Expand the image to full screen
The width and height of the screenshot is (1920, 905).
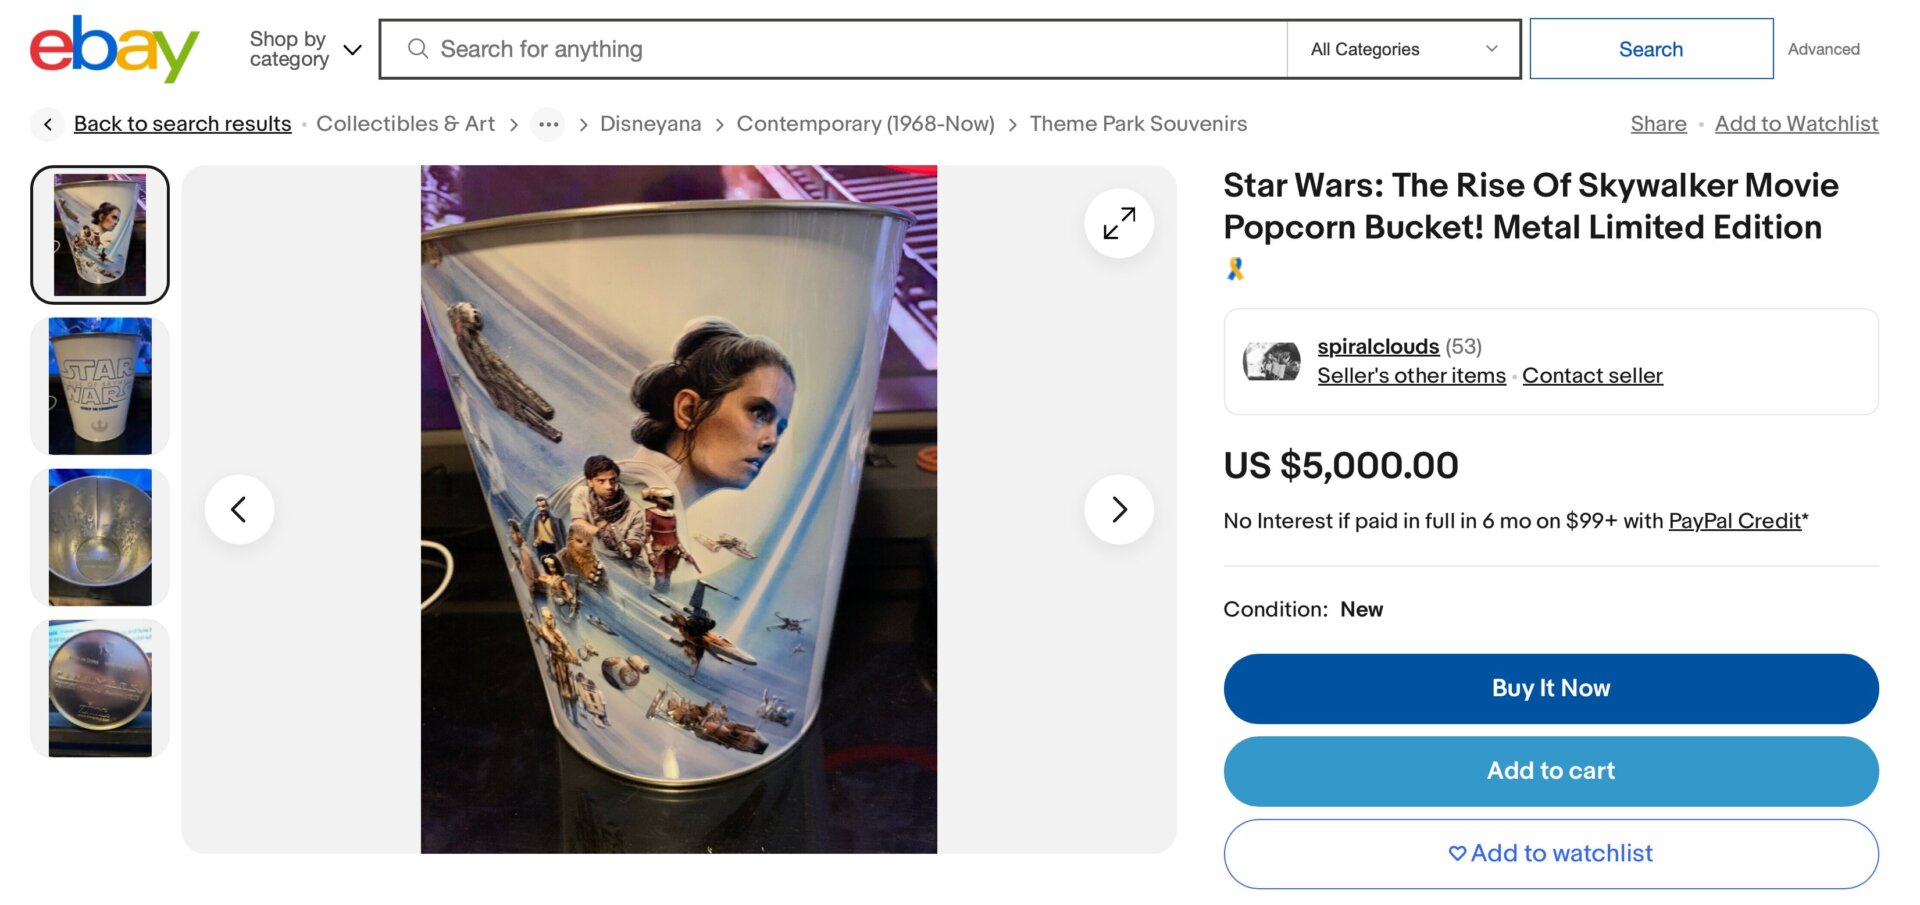click(x=1118, y=223)
